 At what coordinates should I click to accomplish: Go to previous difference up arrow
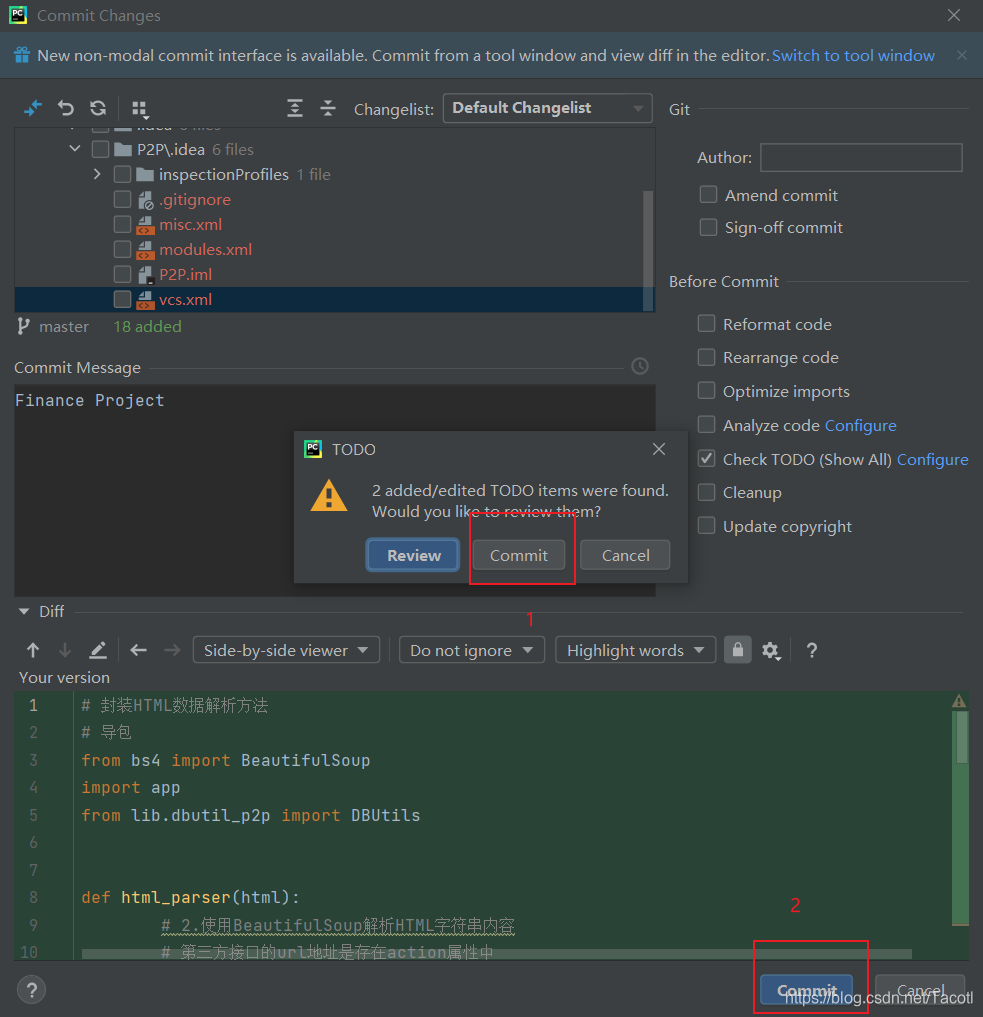pyautogui.click(x=33, y=650)
